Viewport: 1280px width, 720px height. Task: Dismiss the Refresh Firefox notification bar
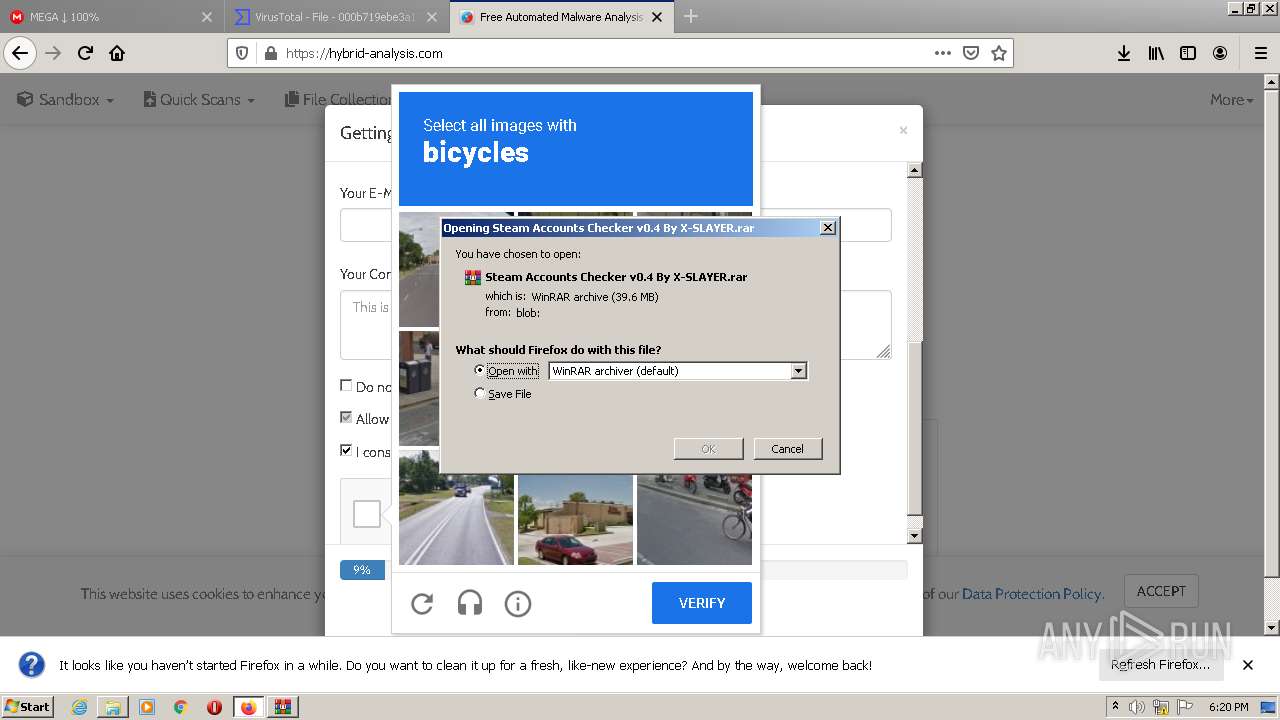click(x=1248, y=665)
